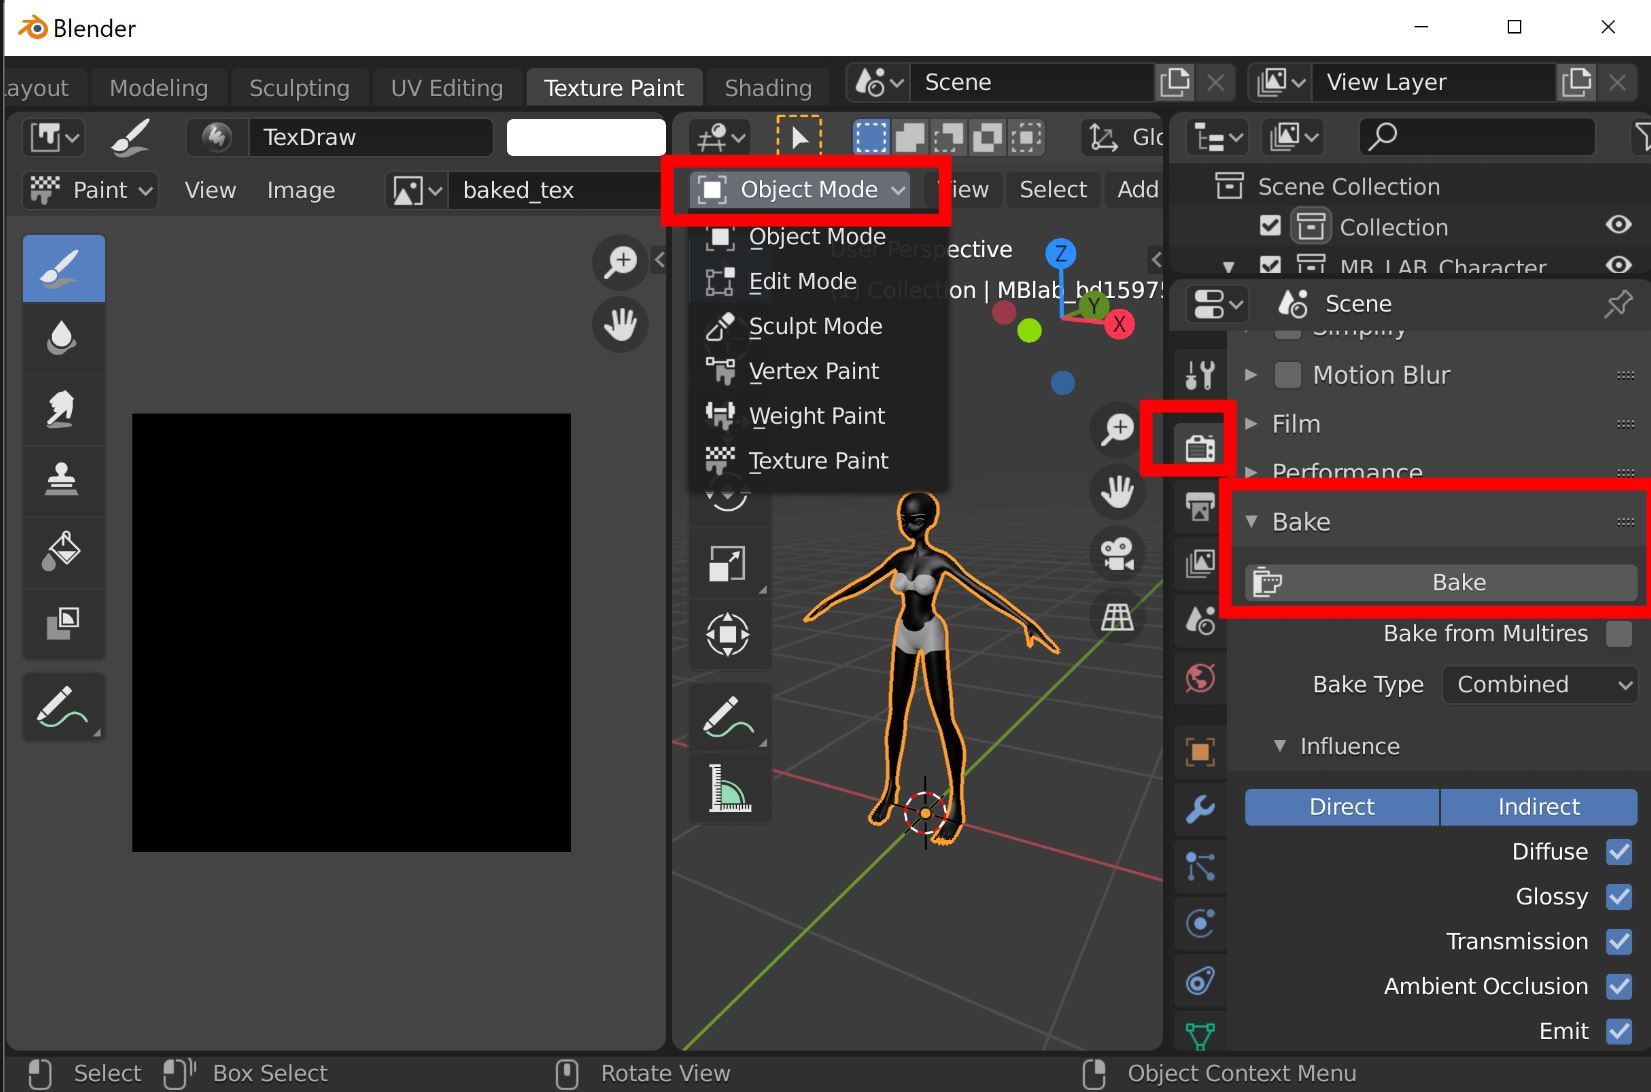
Task: Enable Indirect lighting contributions
Action: (x=1538, y=806)
